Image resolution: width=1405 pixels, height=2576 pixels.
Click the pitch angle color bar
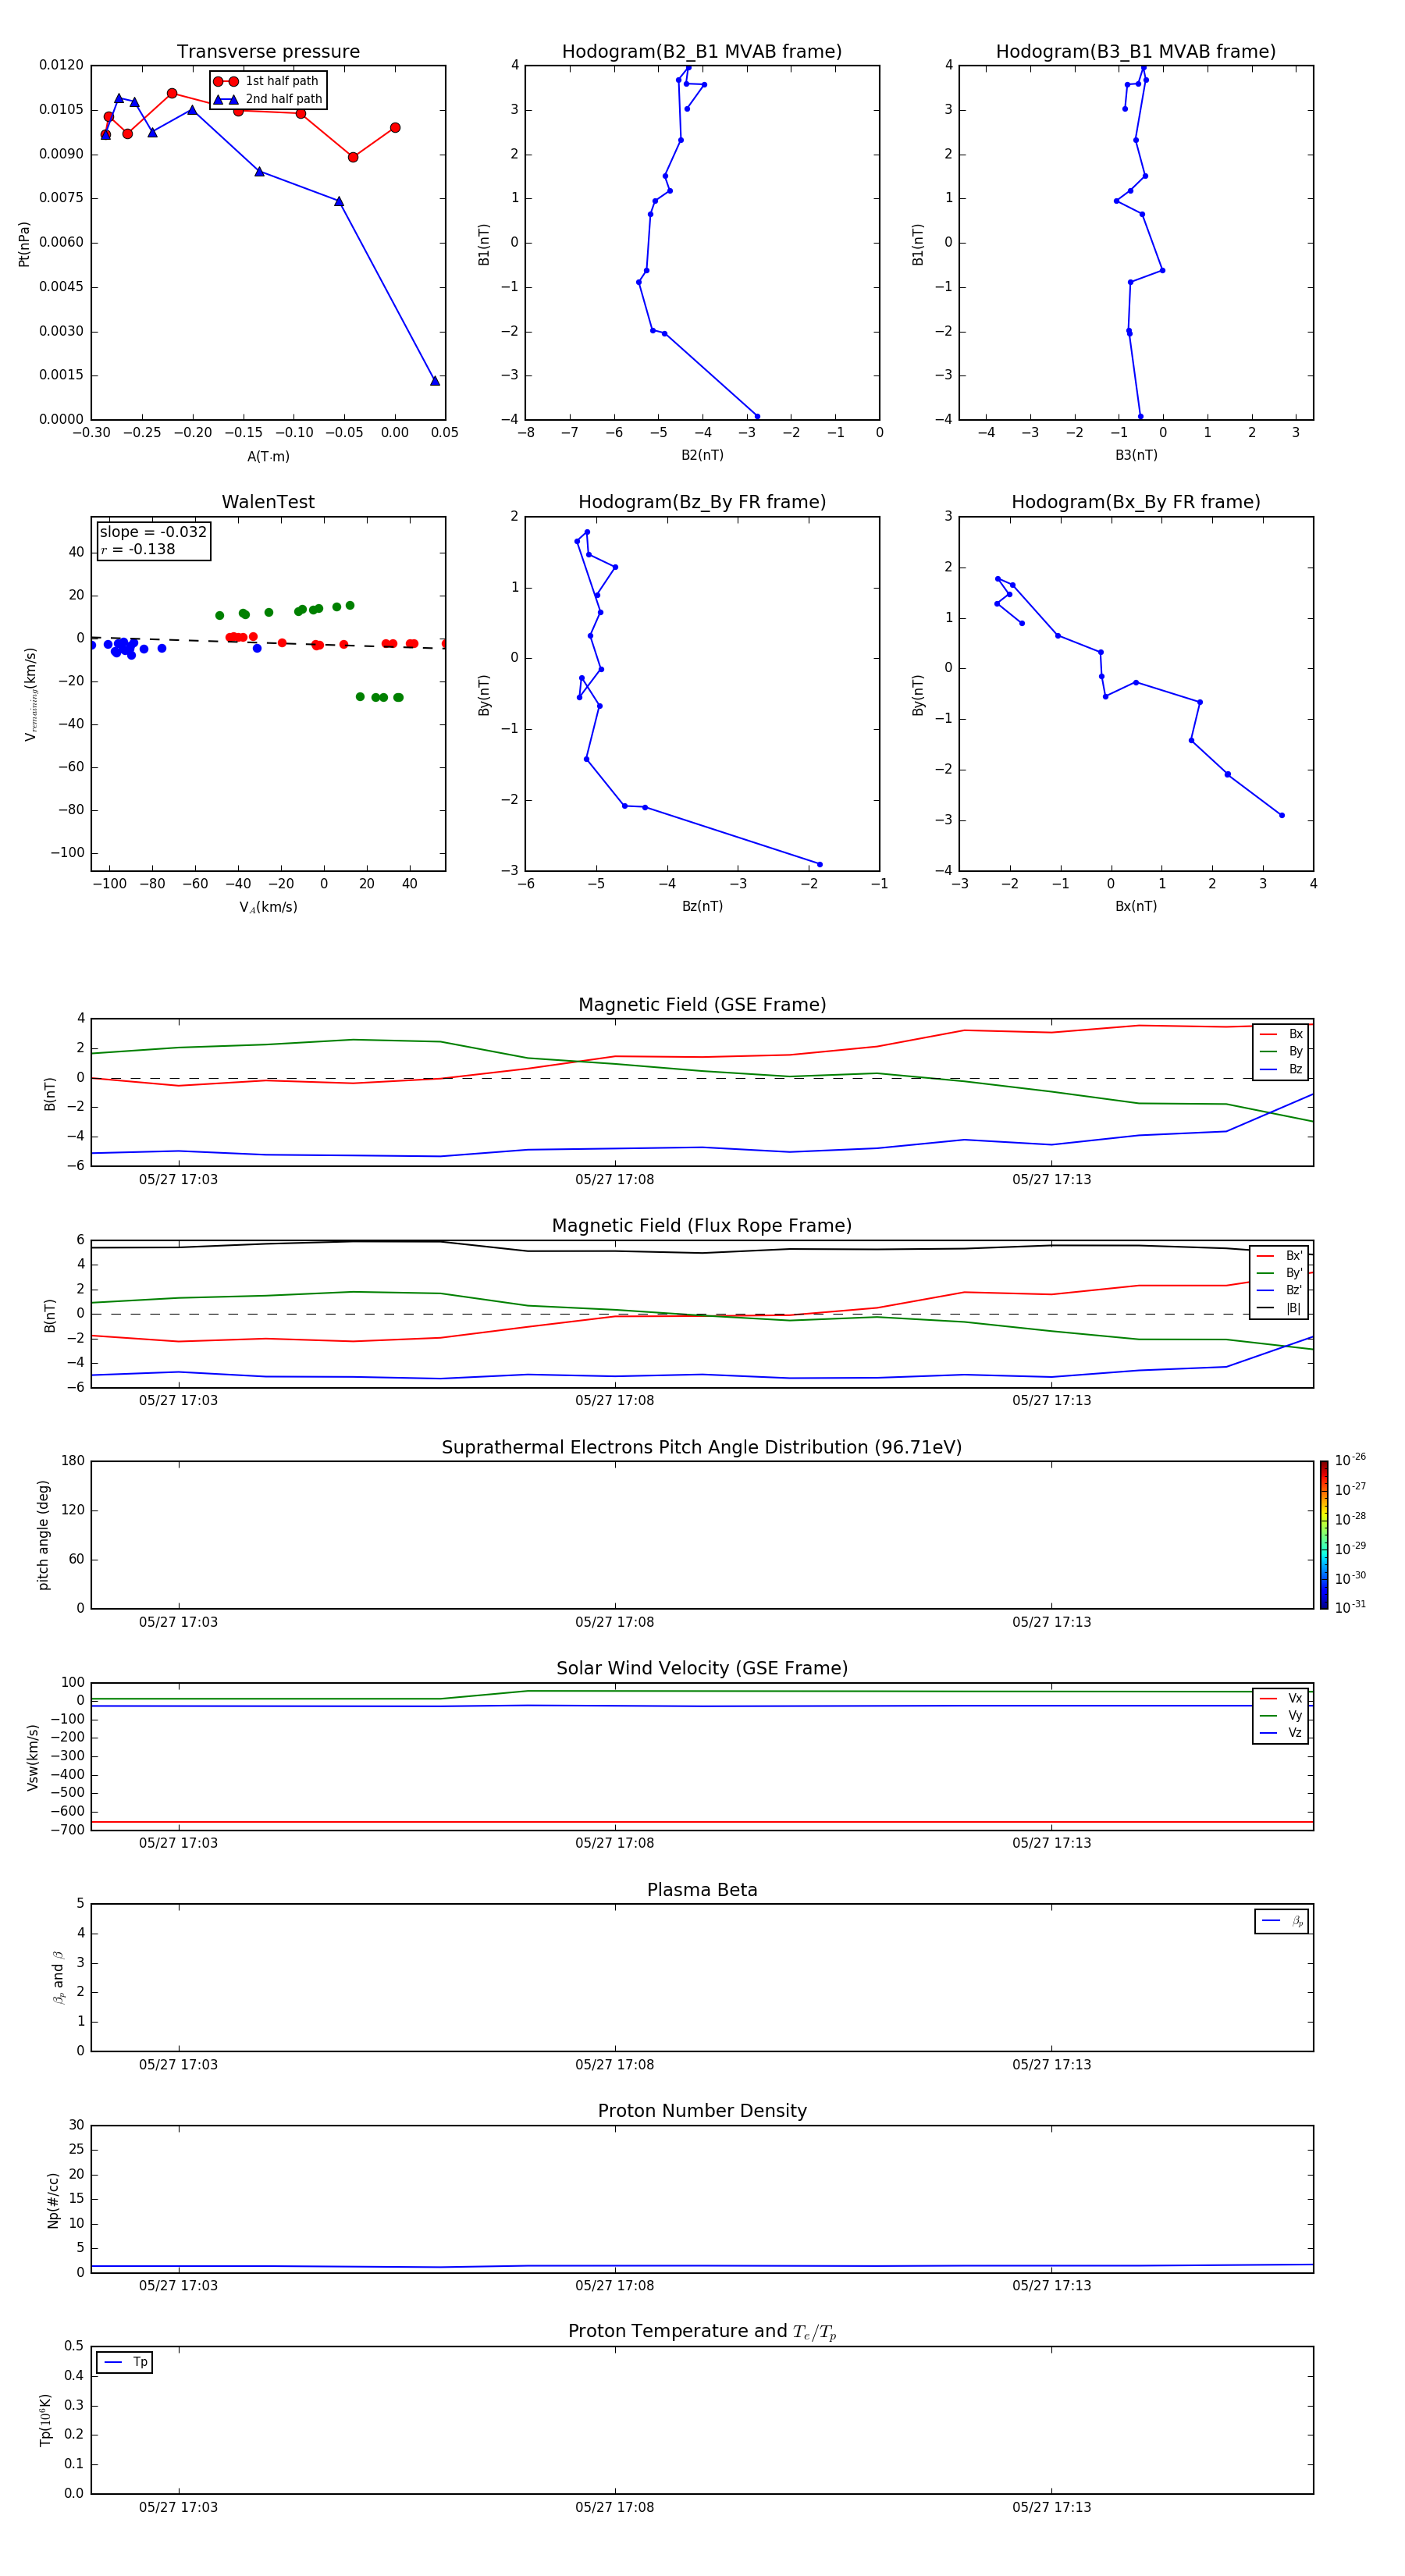click(x=1324, y=1535)
